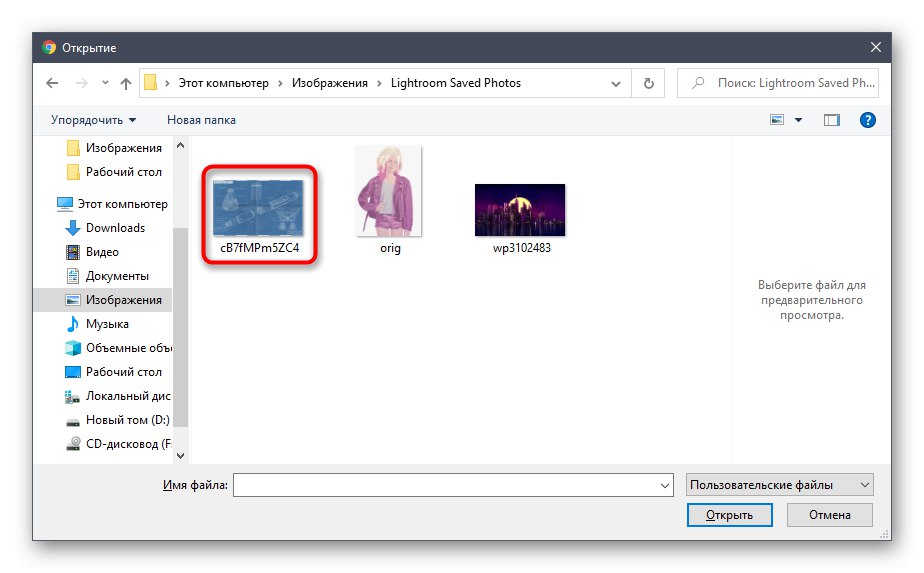
Task: Open 'Пользовательские файлы' file type dropdown
Action: [x=780, y=485]
